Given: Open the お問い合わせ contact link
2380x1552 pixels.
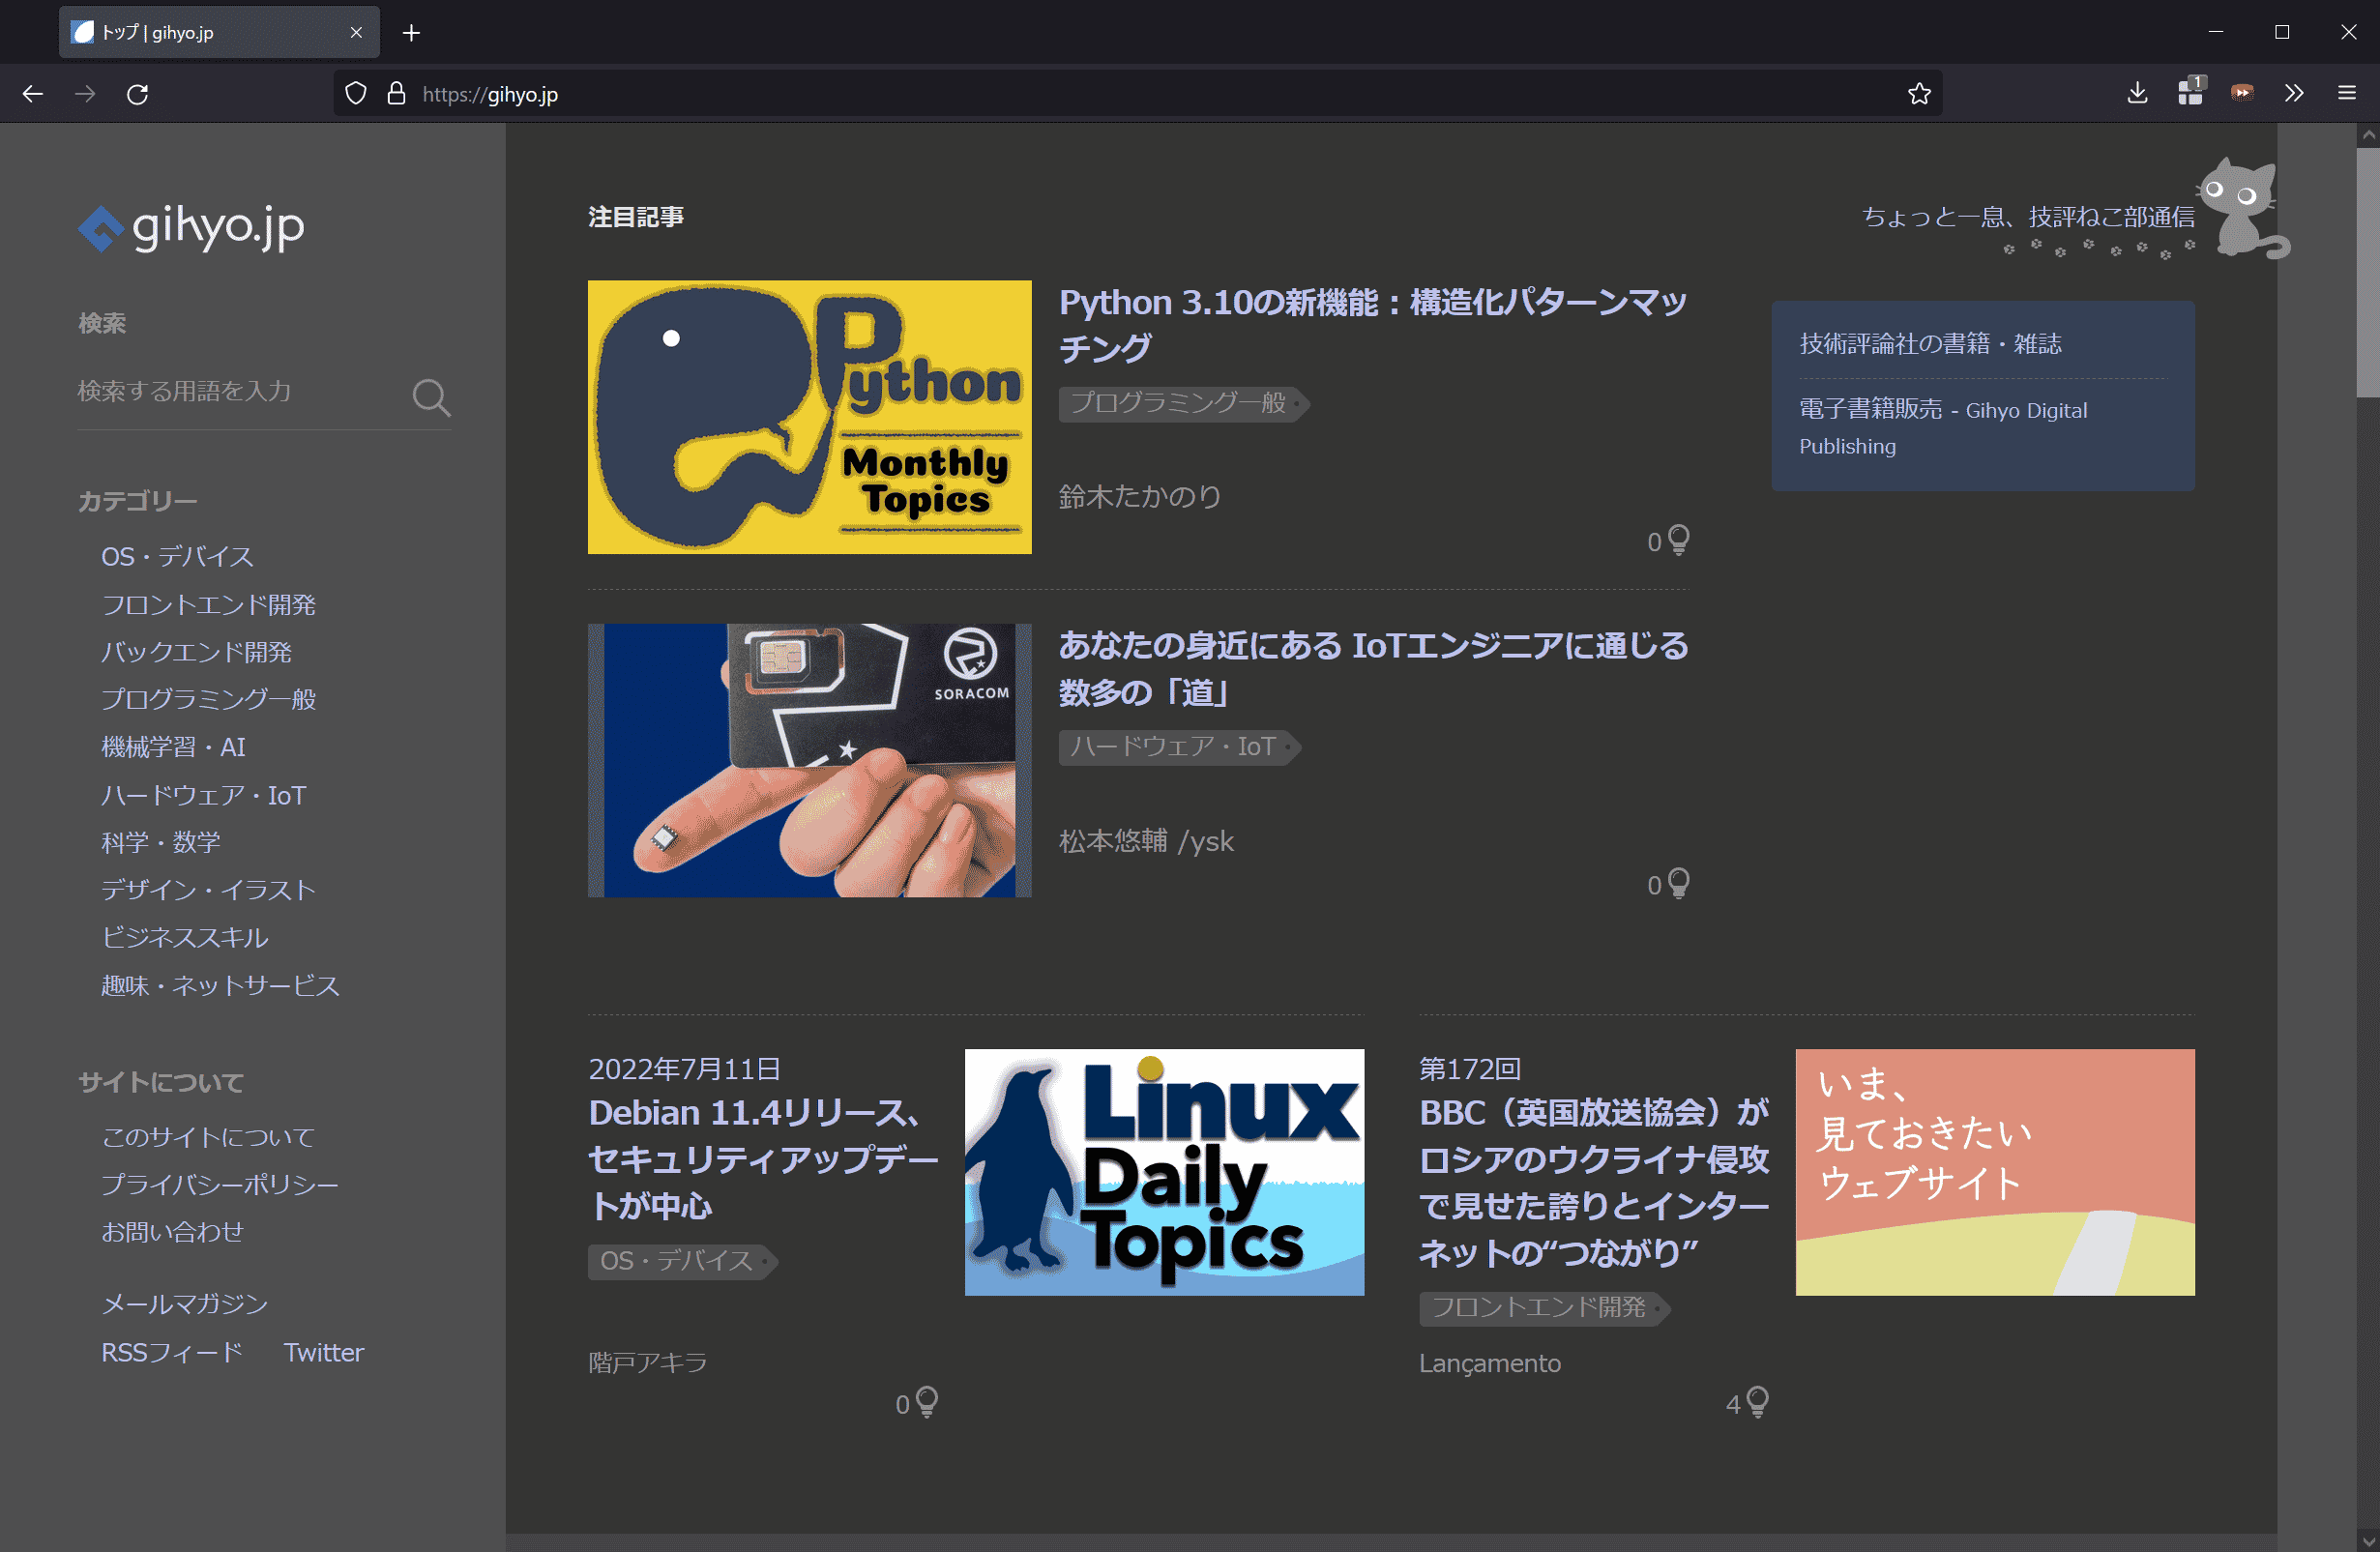Looking at the screenshot, I should tap(172, 1232).
